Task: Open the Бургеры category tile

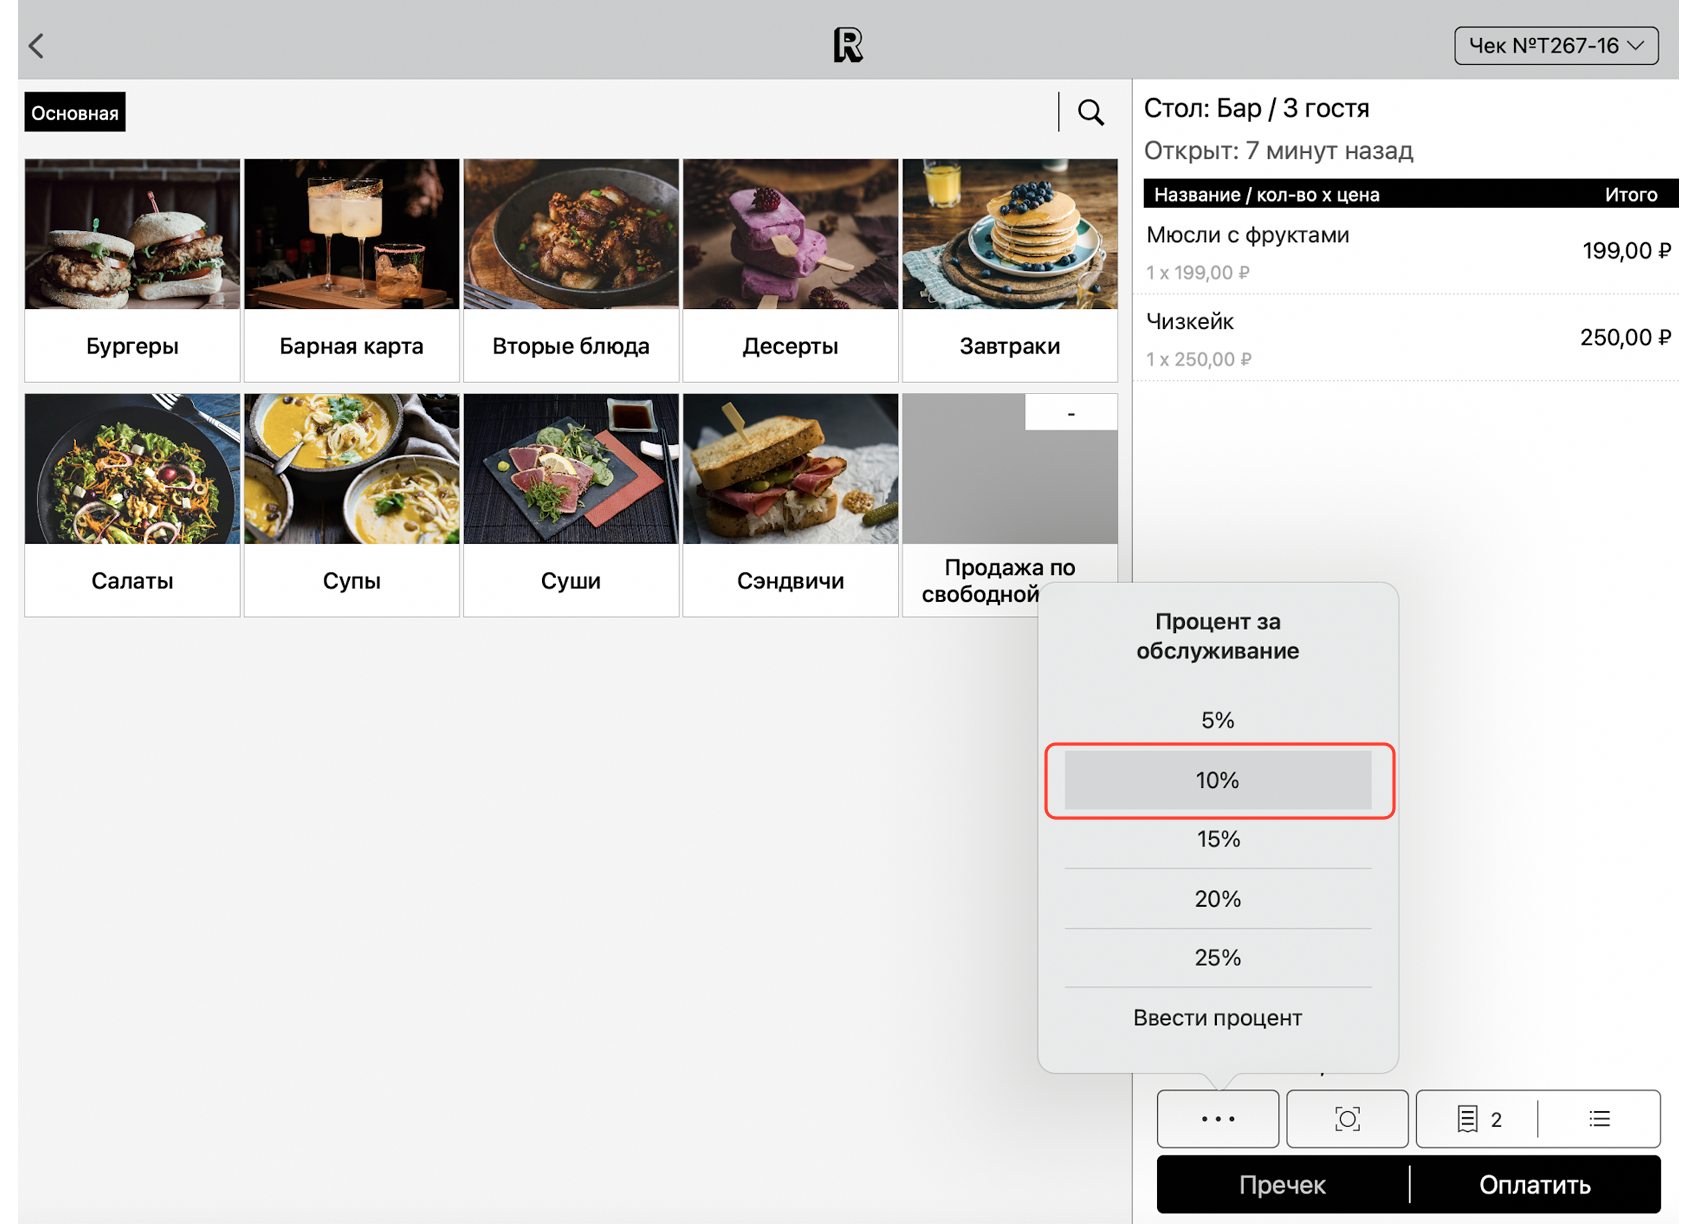Action: pos(132,270)
